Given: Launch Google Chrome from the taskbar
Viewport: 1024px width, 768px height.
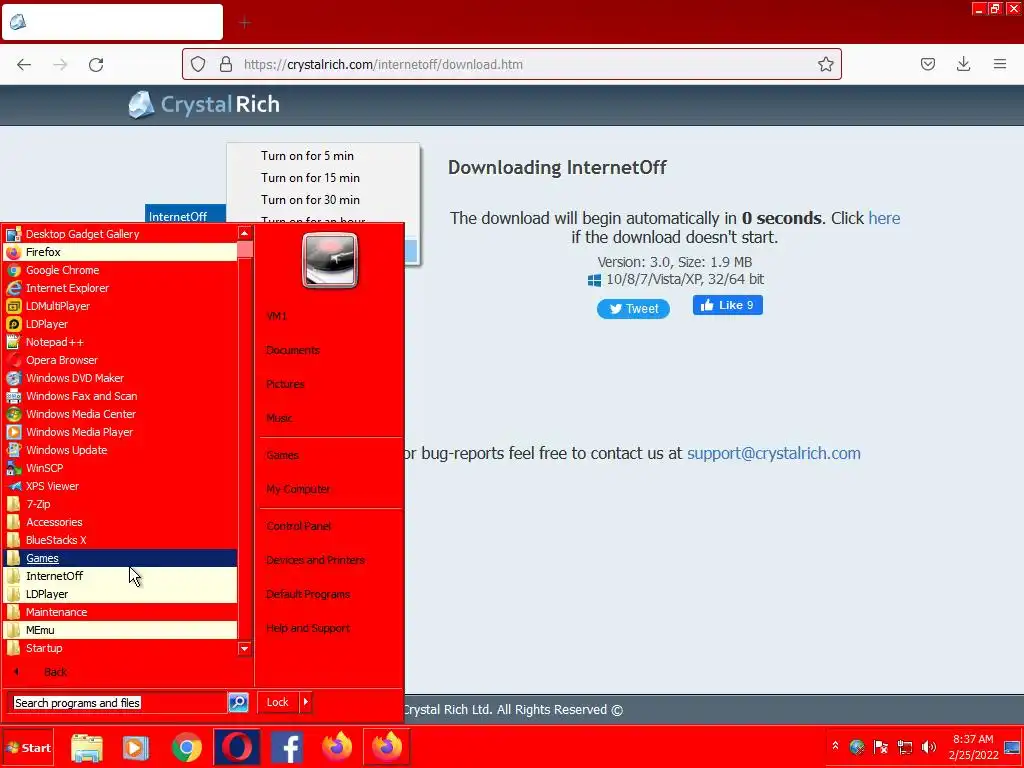Looking at the screenshot, I should [187, 748].
